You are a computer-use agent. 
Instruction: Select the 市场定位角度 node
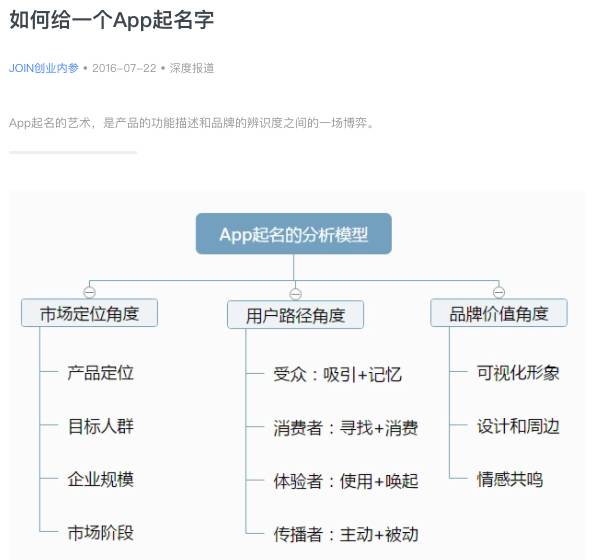[89, 313]
